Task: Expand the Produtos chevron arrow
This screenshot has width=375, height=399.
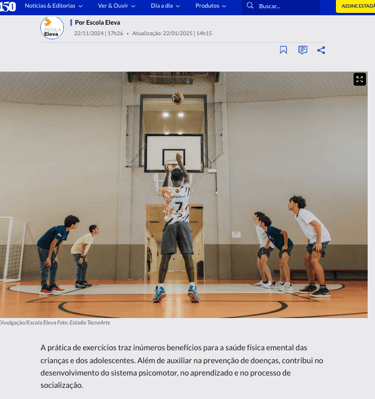Action: coord(224,6)
